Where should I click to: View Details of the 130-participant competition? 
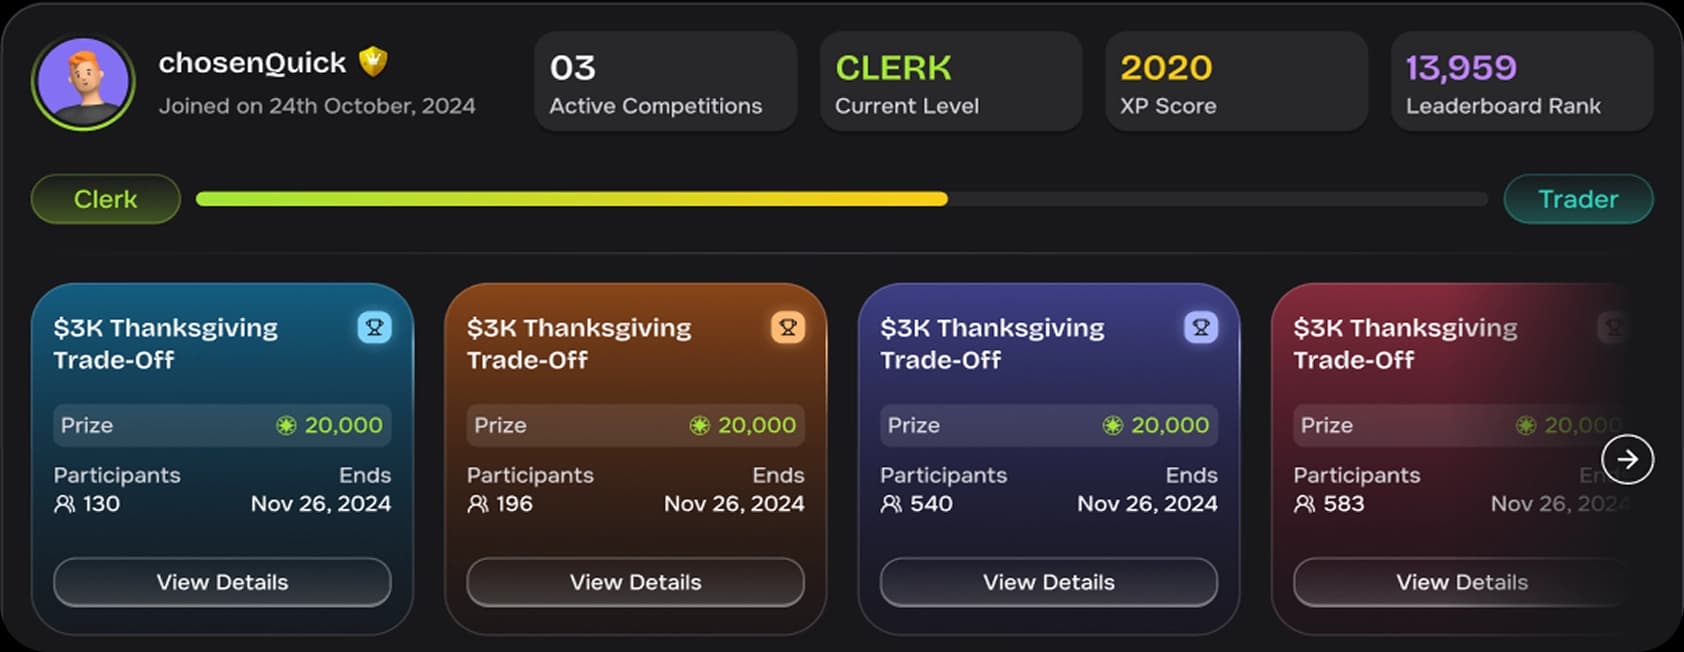222,582
